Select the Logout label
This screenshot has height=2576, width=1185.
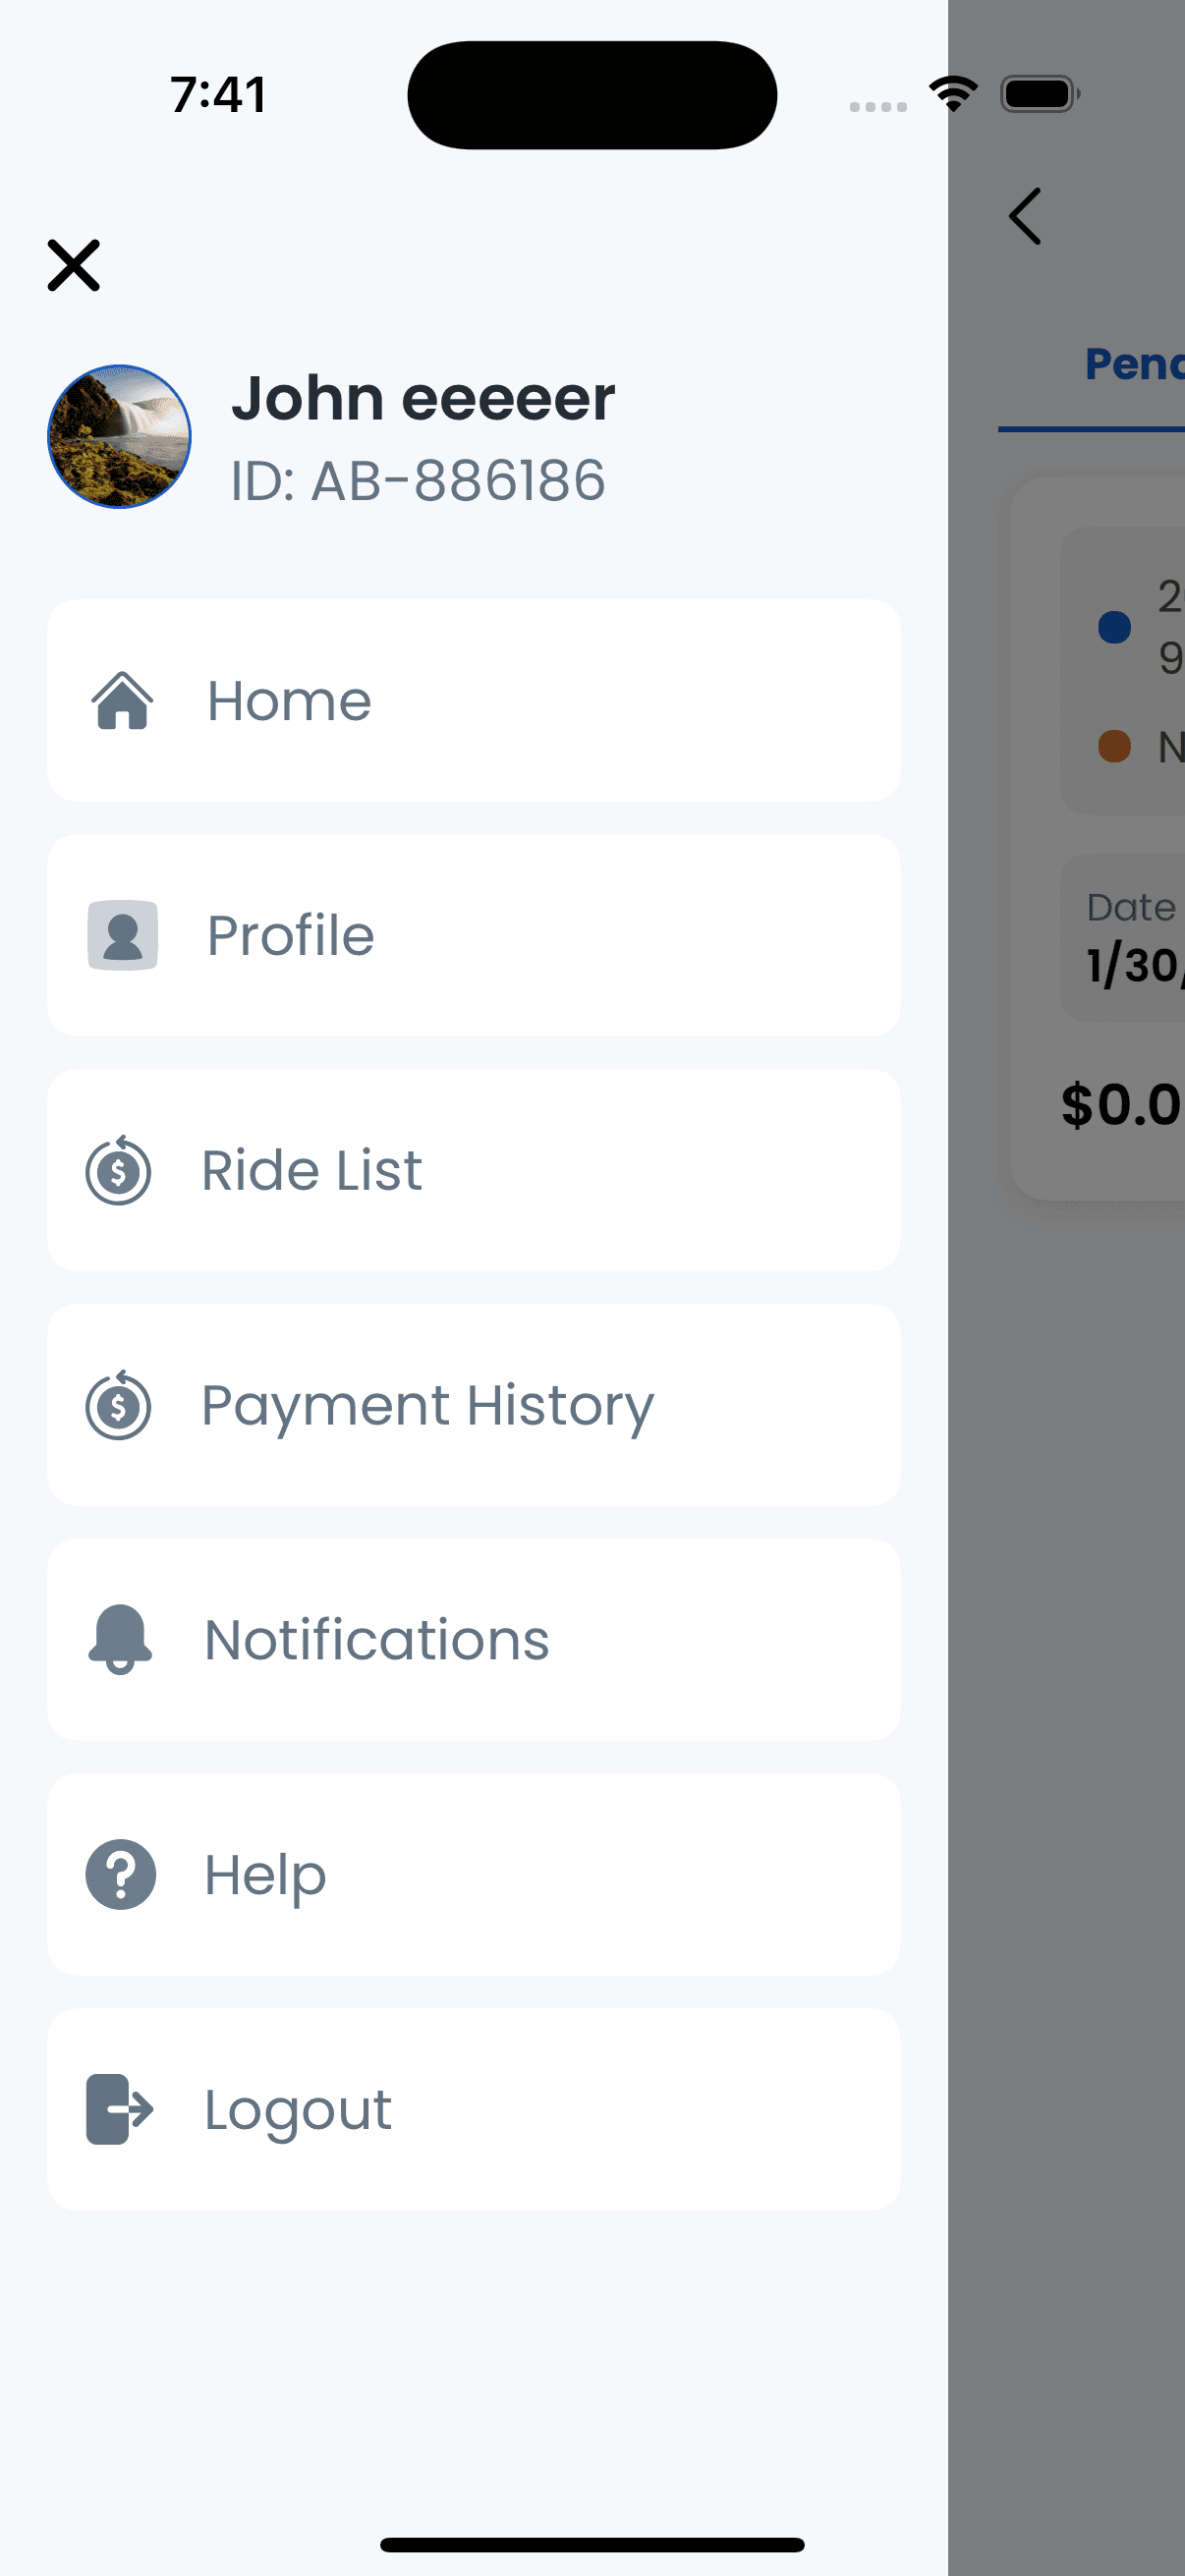coord(298,2110)
